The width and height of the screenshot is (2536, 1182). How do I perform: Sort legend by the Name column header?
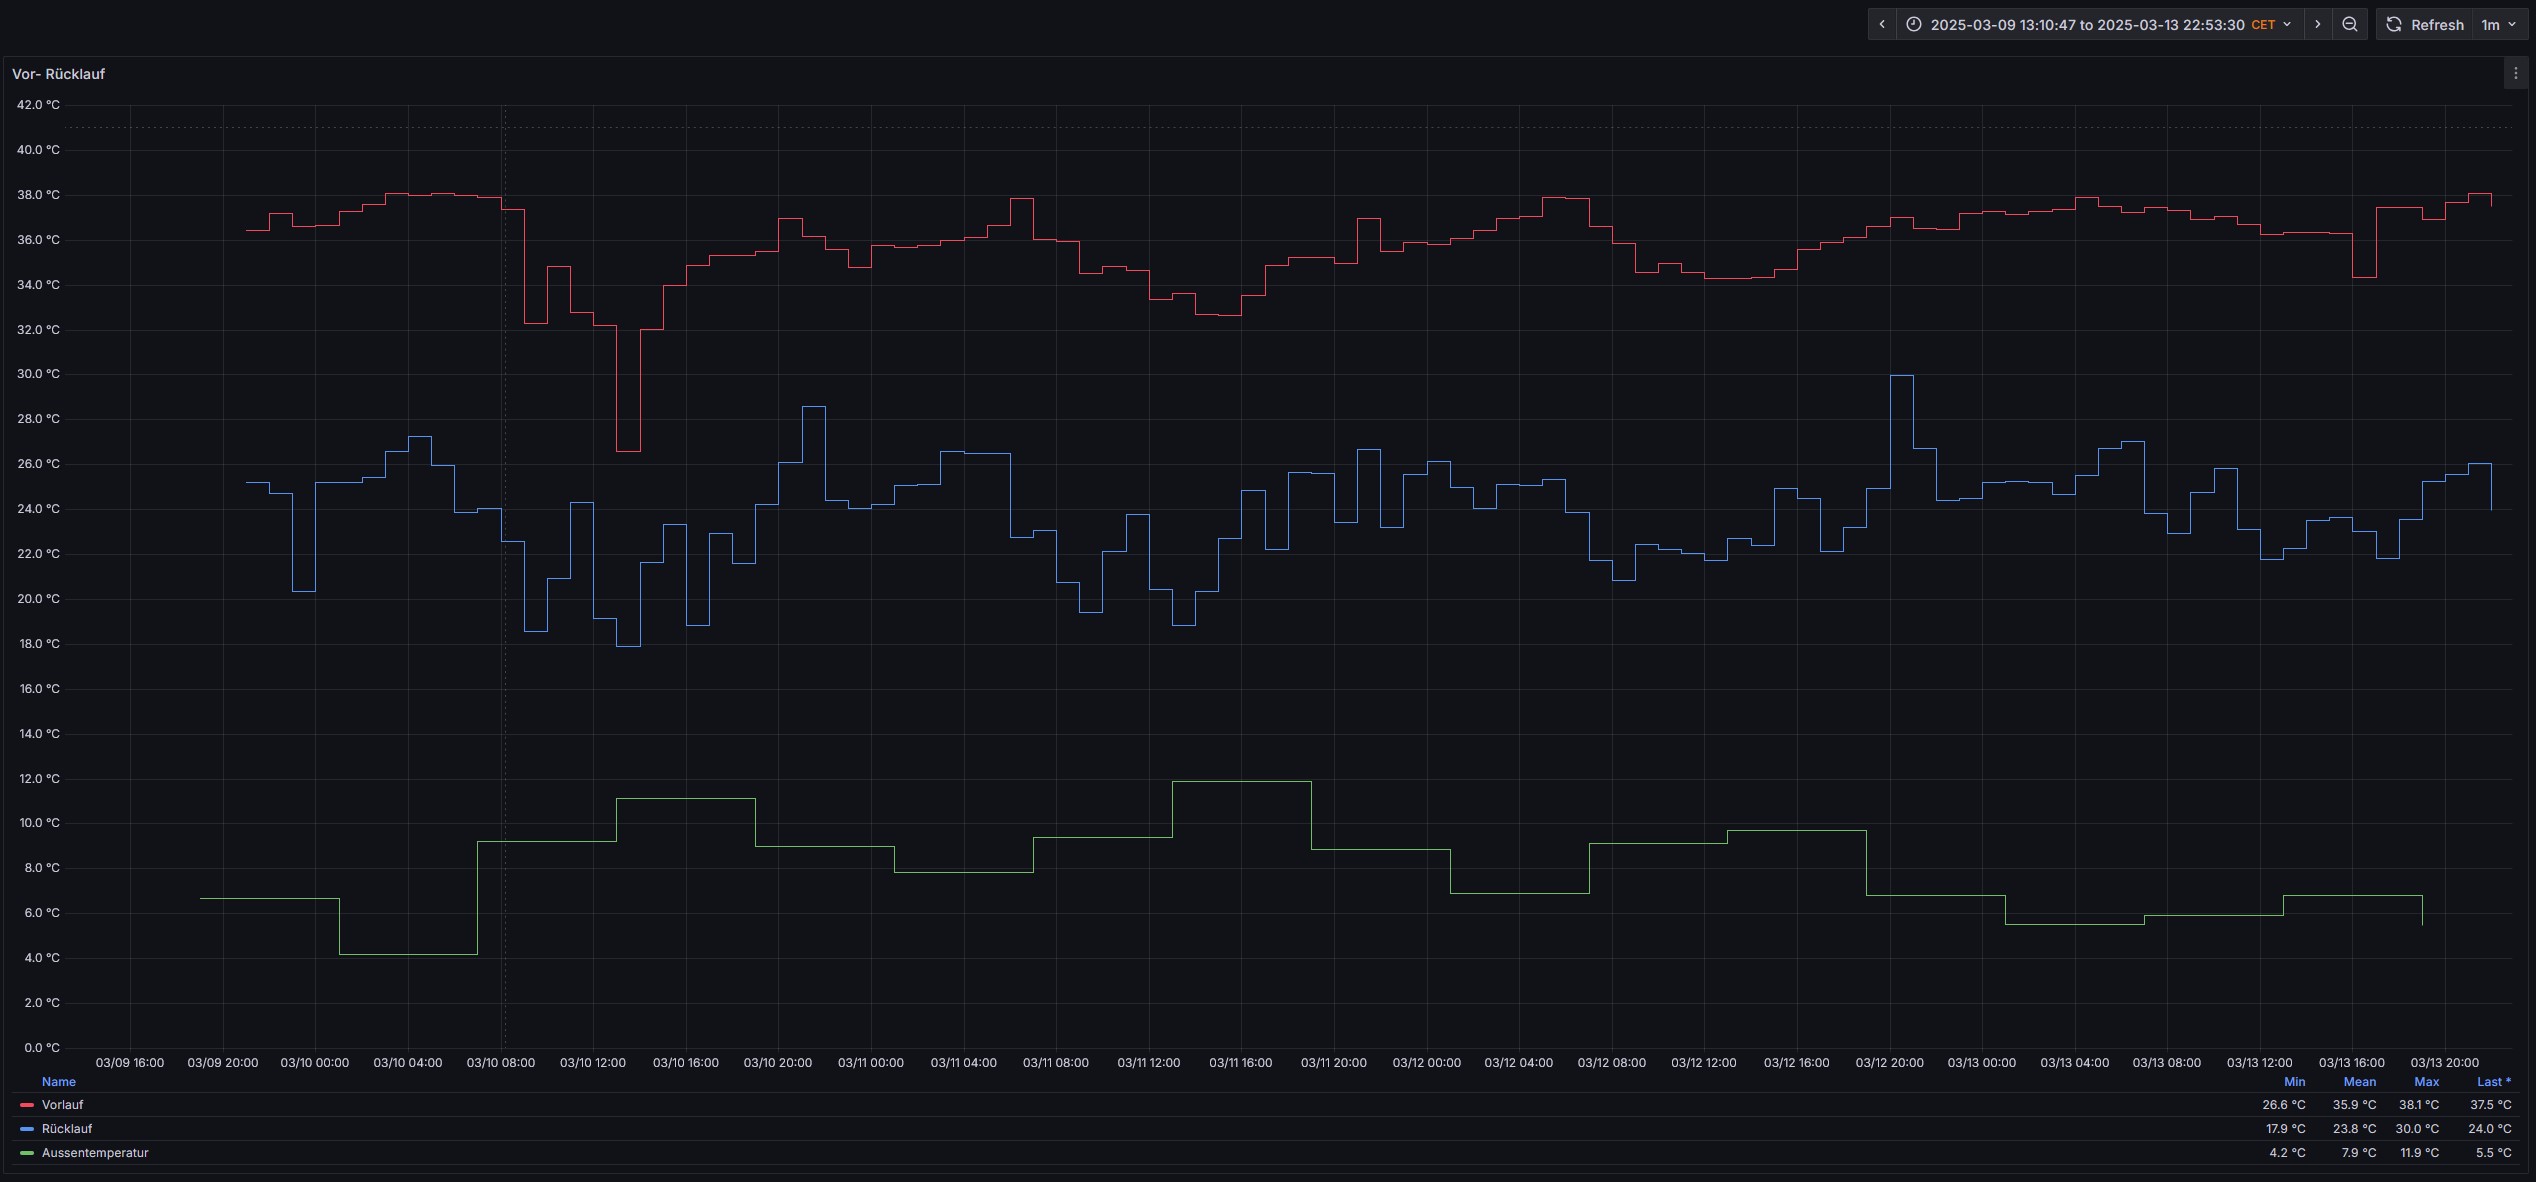(x=58, y=1082)
